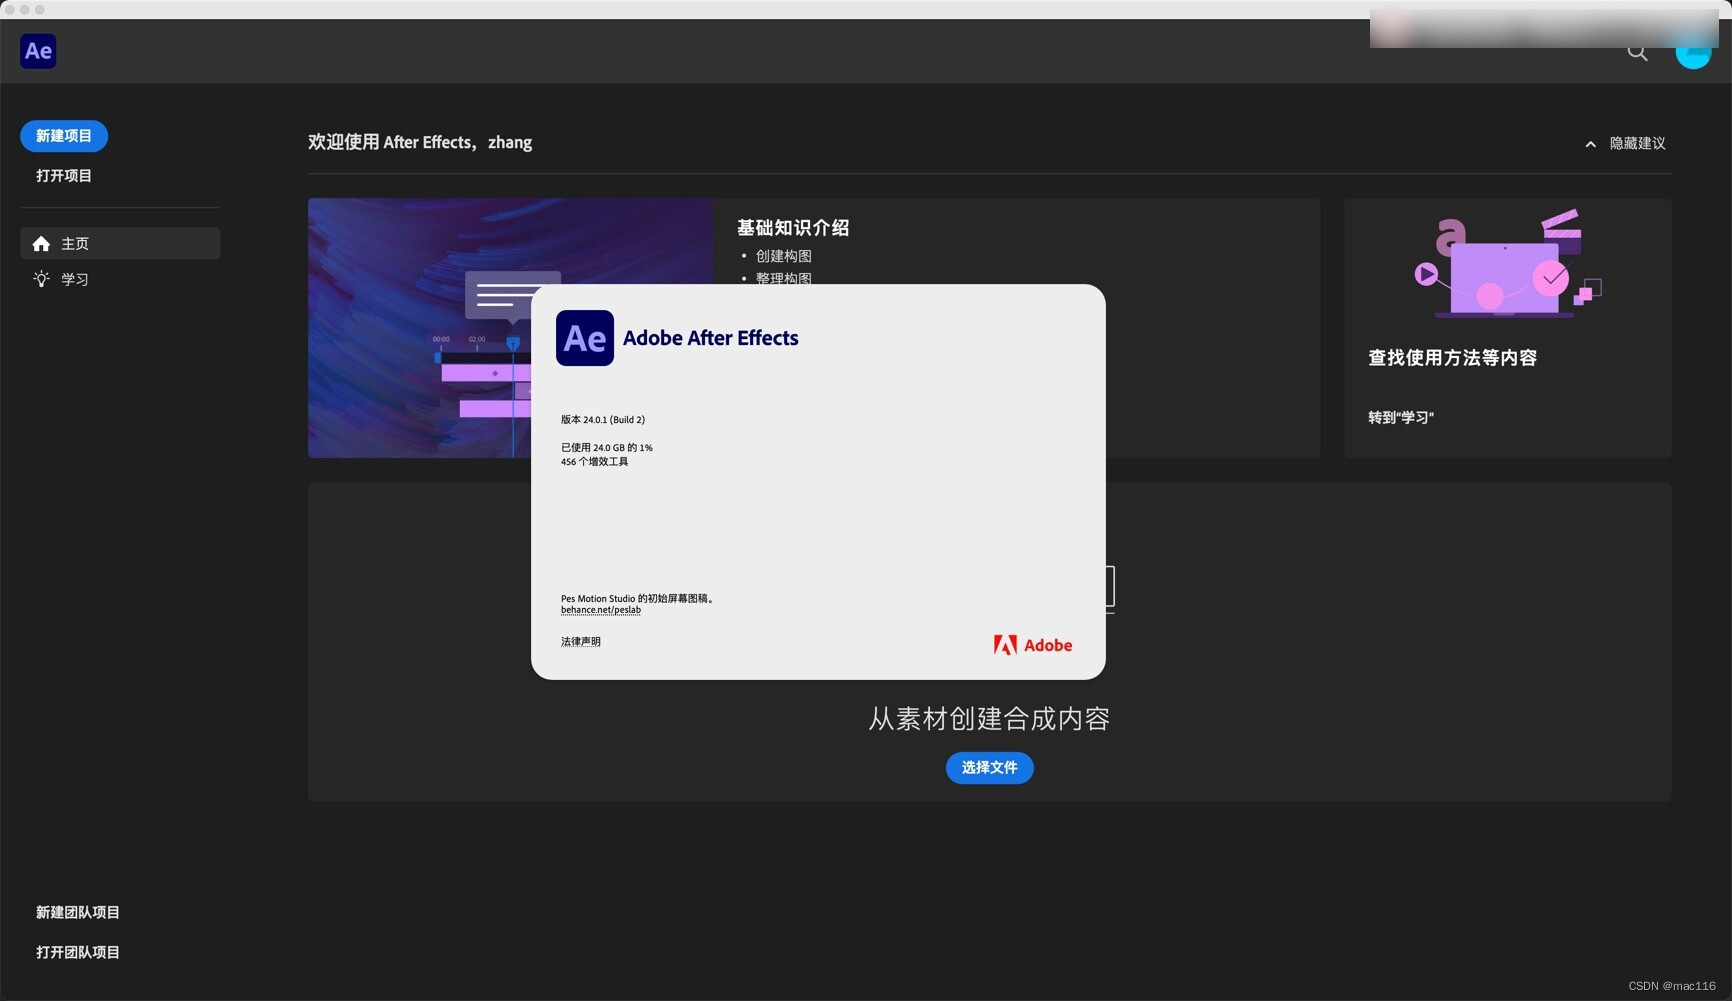Click the lightbulb icon beside 学习
The width and height of the screenshot is (1732, 1001).
[41, 279]
